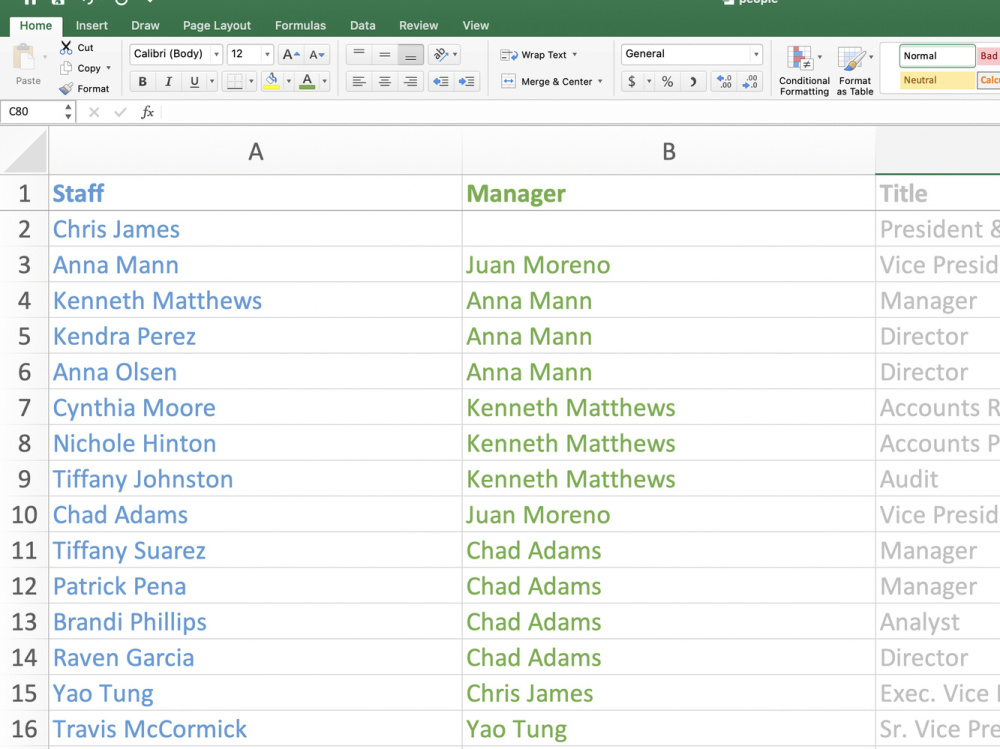Apply italic formatting

click(x=169, y=80)
